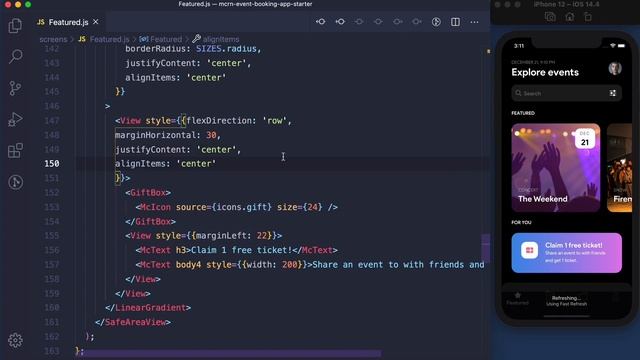Tap the Search field in the simulator app
This screenshot has width=640, height=360.
coord(567,93)
